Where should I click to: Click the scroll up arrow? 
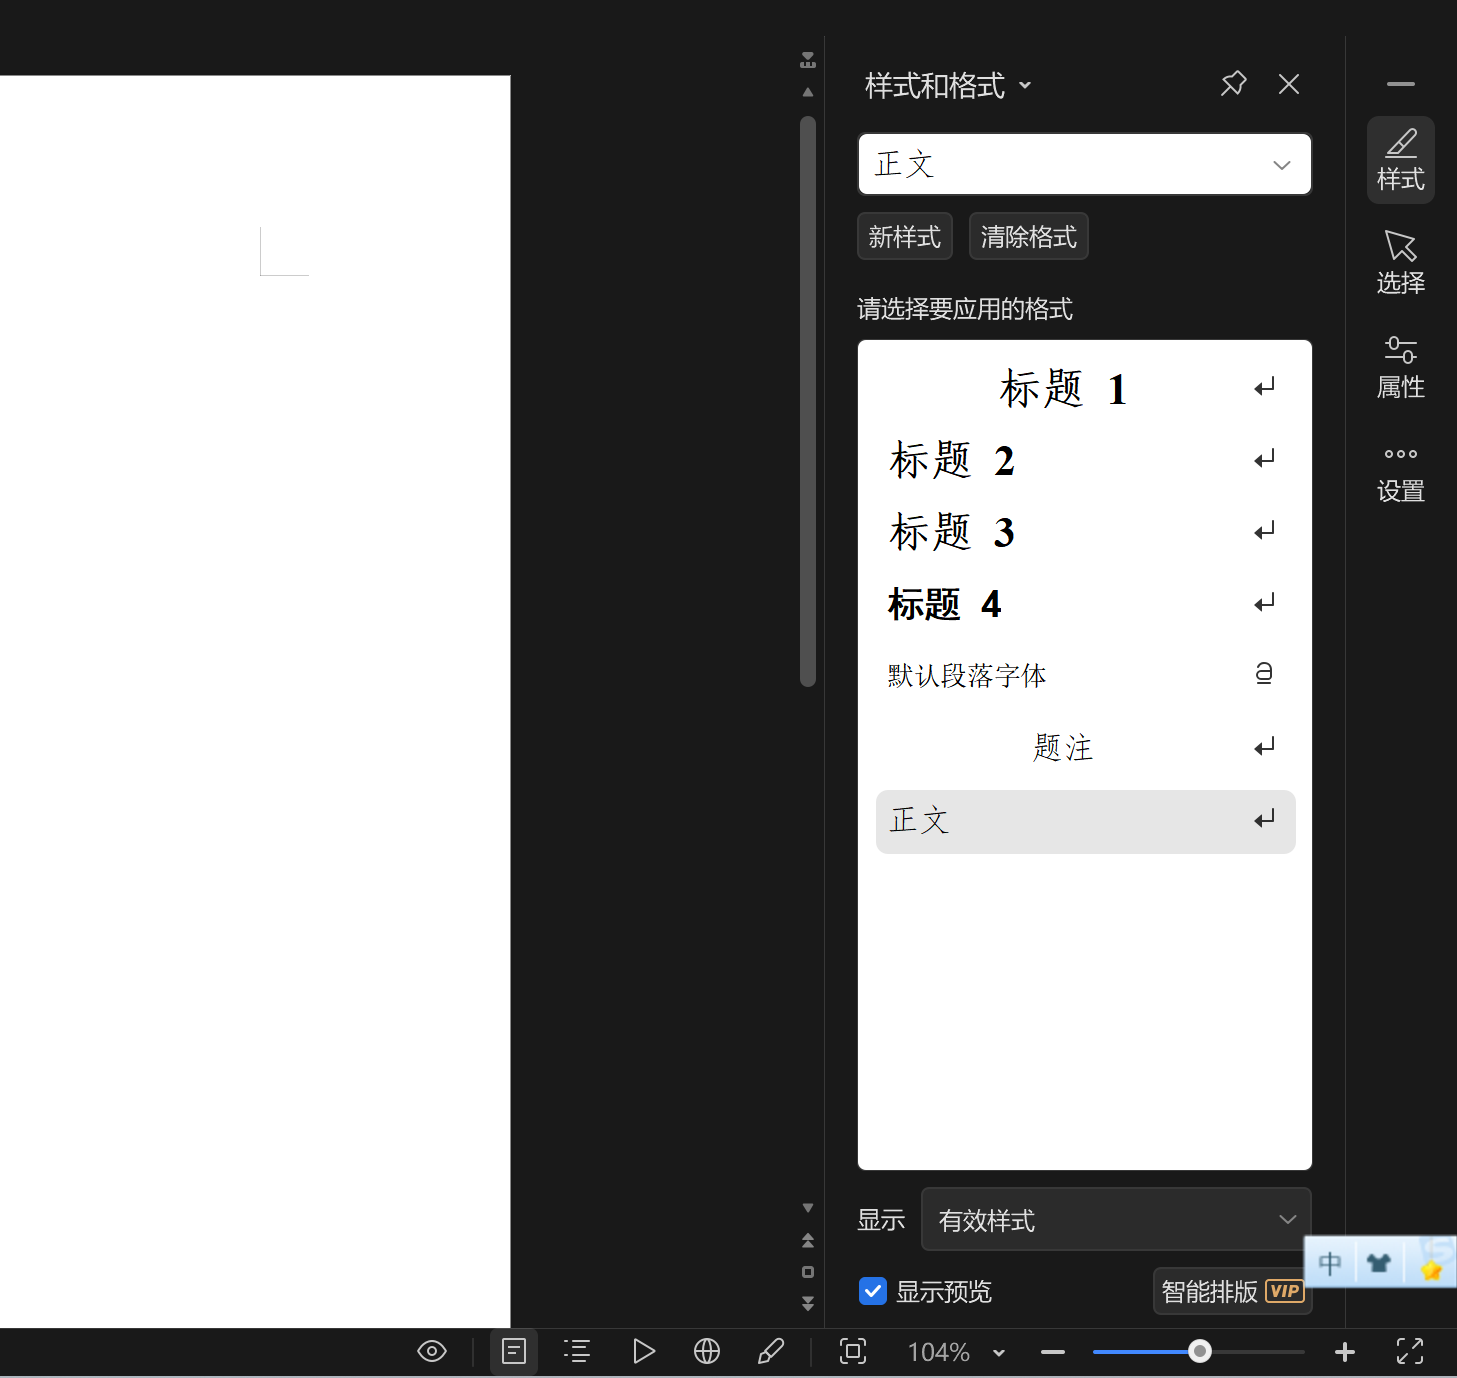808,92
